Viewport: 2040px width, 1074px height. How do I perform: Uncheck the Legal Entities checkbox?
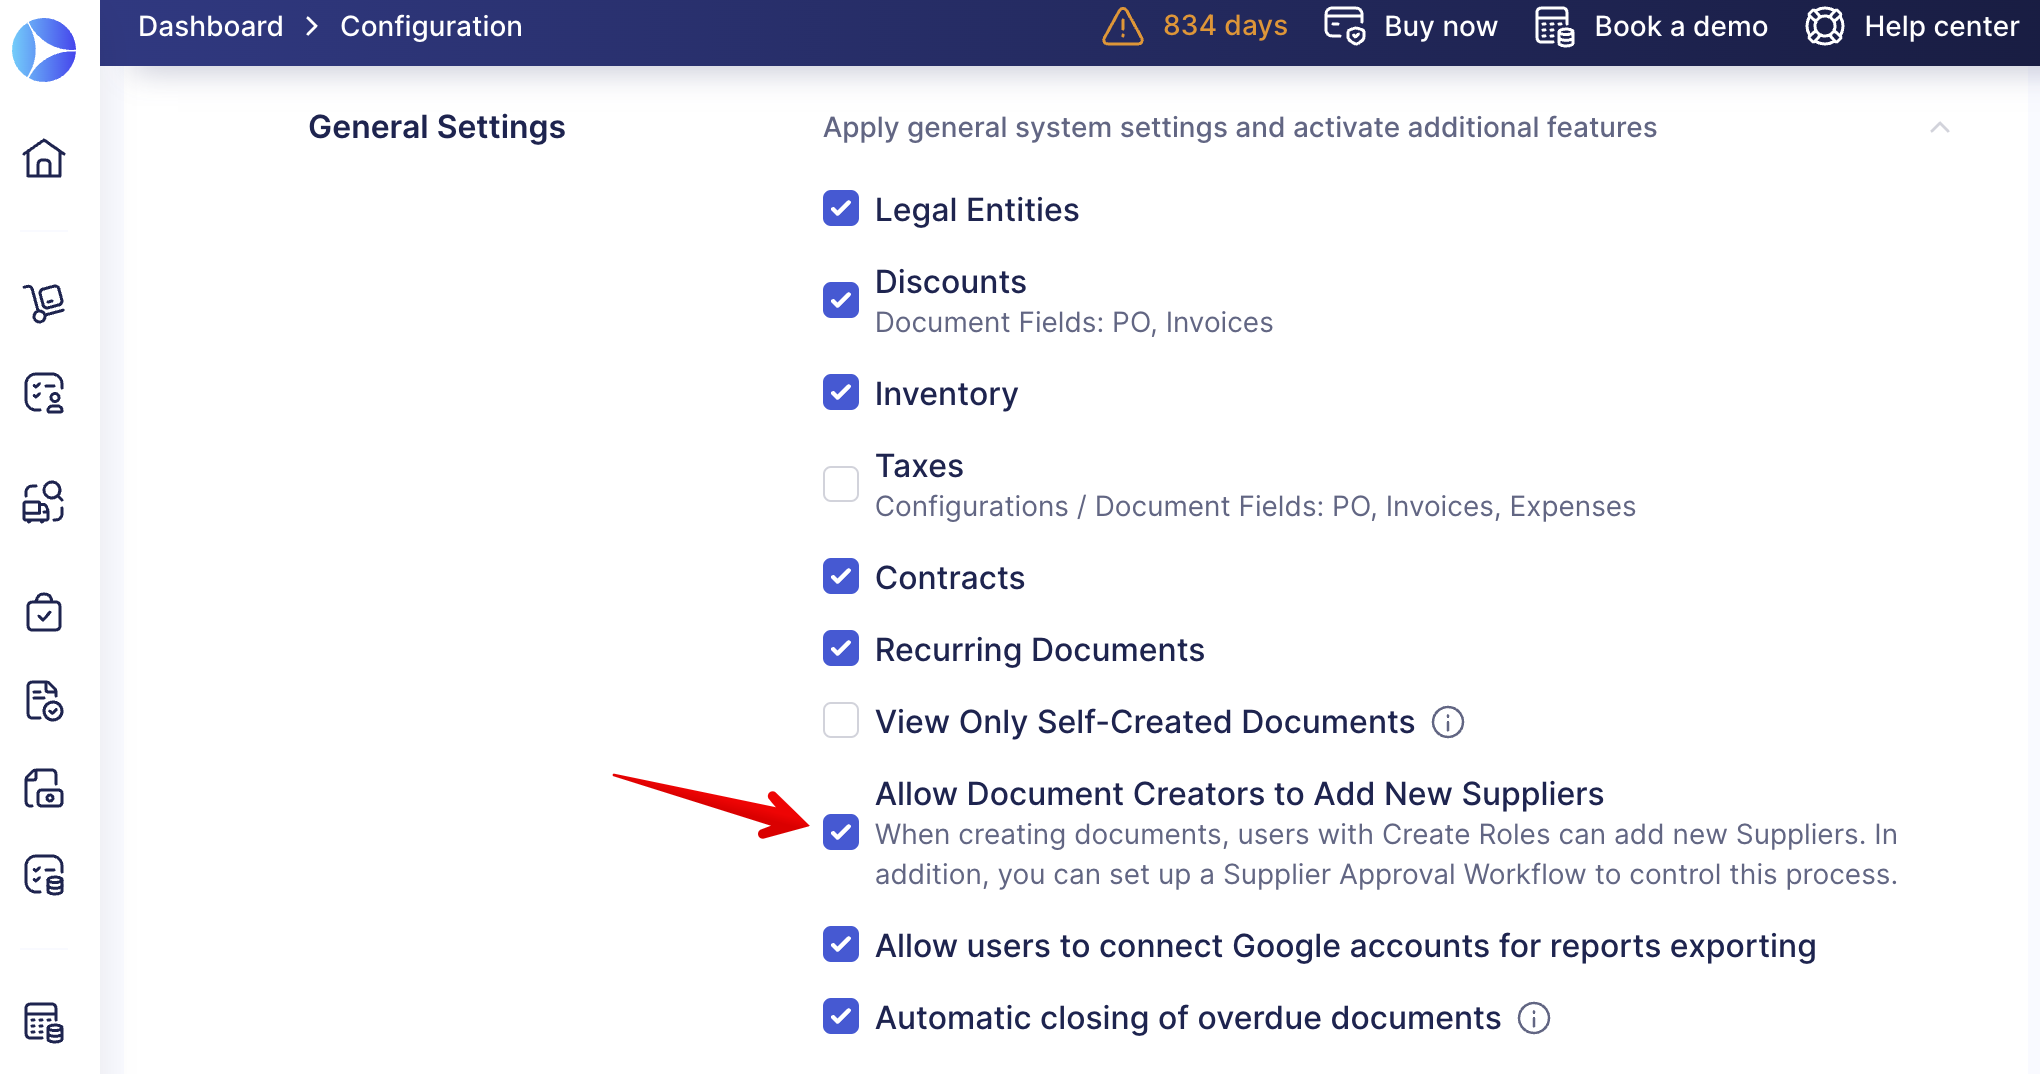841,209
